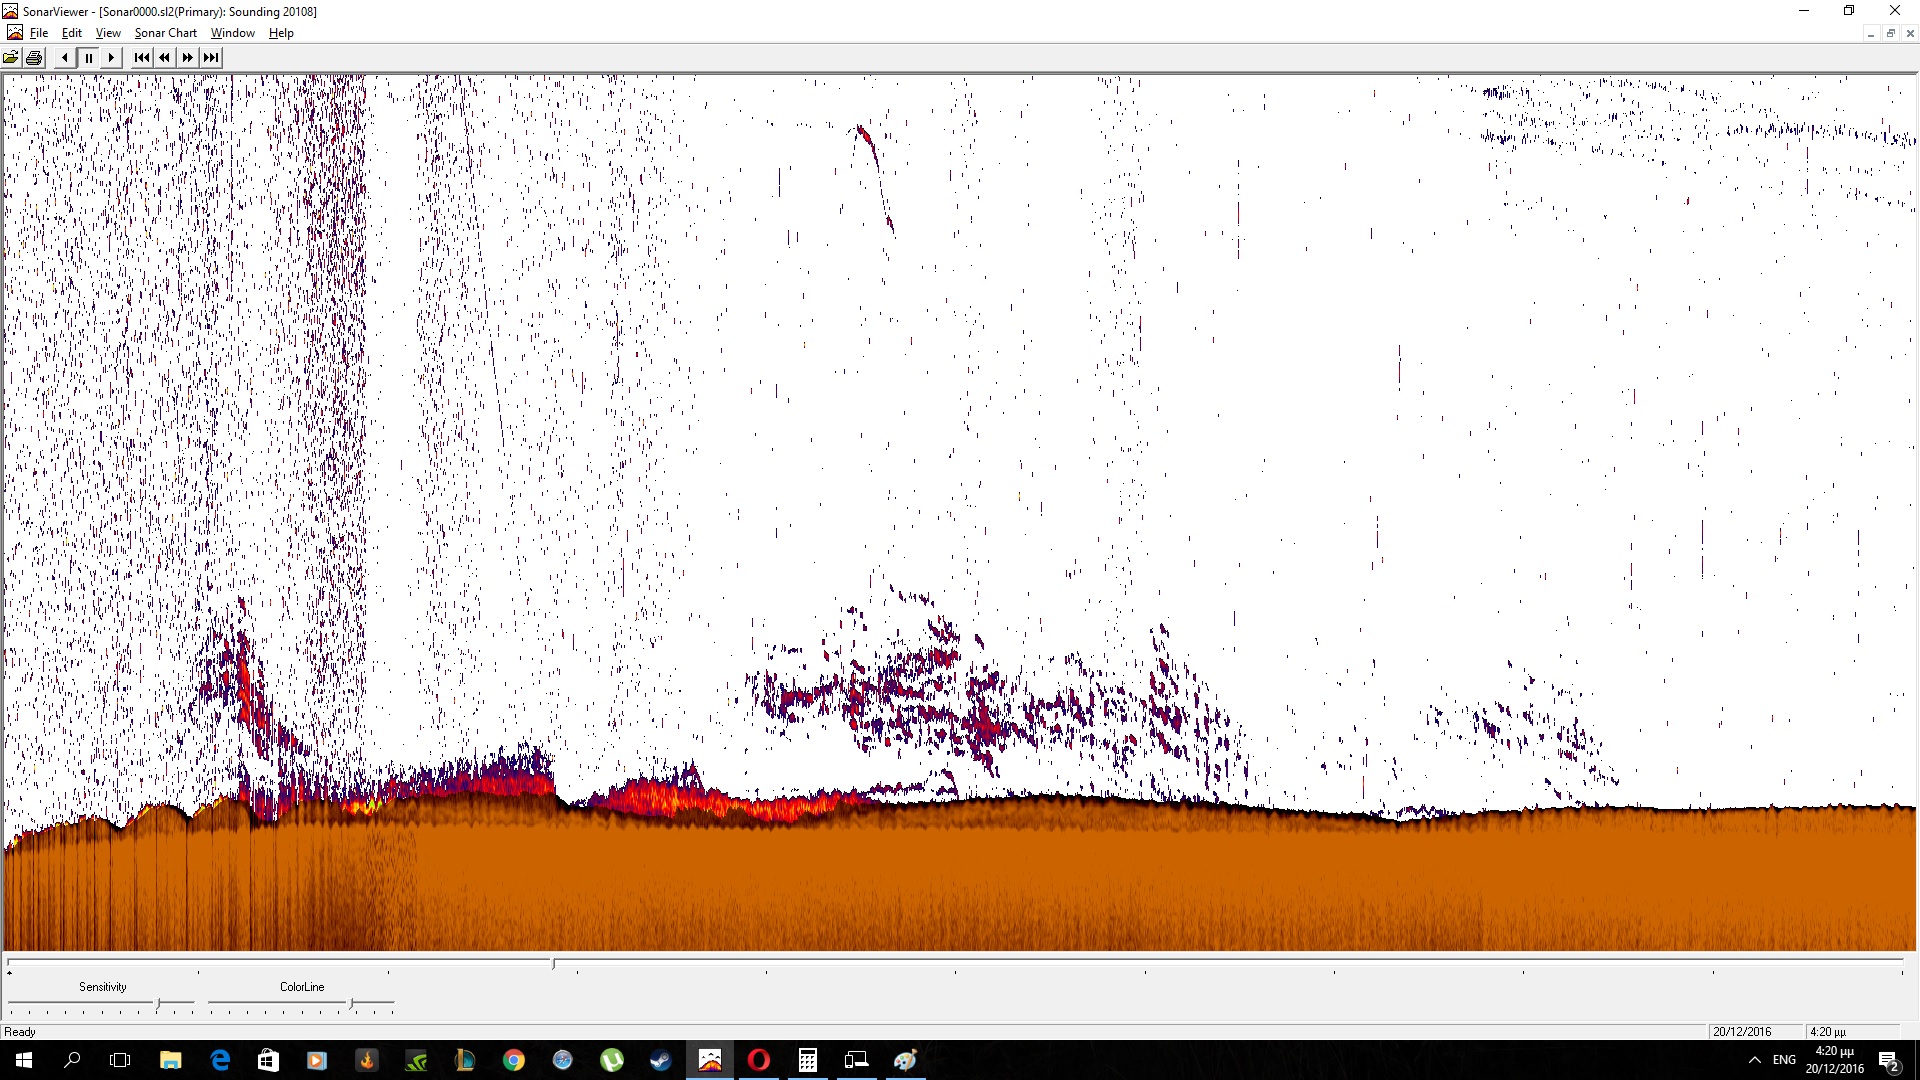This screenshot has height=1080, width=1920.
Task: Rewind the sonar log quickly
Action: (164, 58)
